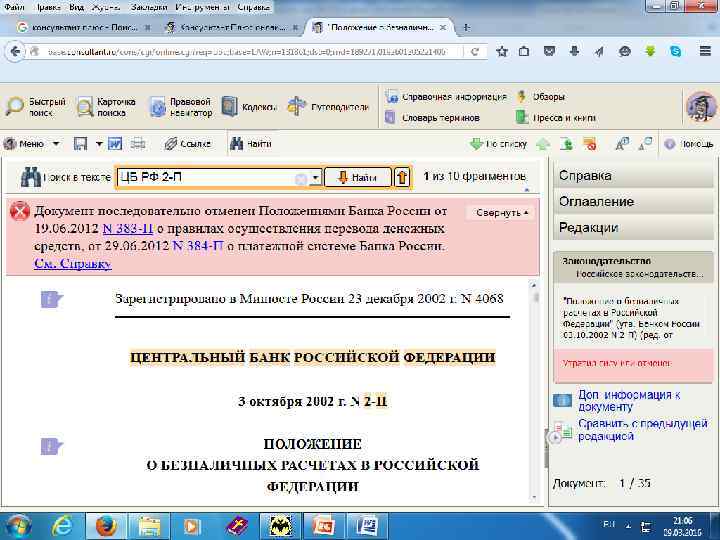
Task: Open the Firefox downloads arrow icon
Action: pyautogui.click(x=574, y=51)
